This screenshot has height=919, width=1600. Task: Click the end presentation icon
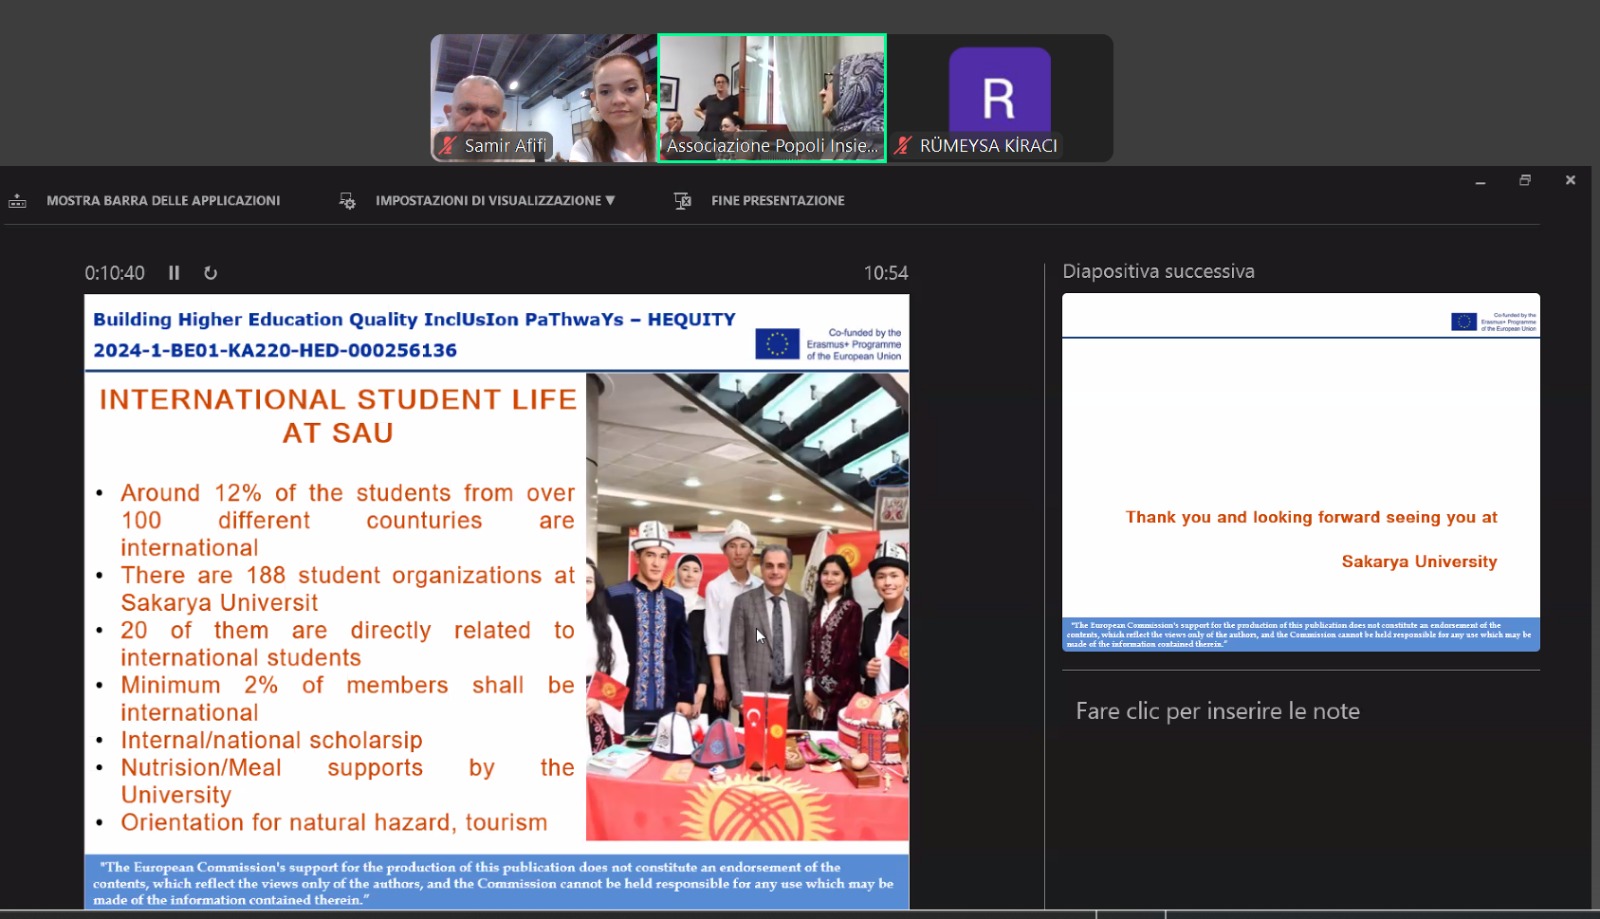point(682,201)
